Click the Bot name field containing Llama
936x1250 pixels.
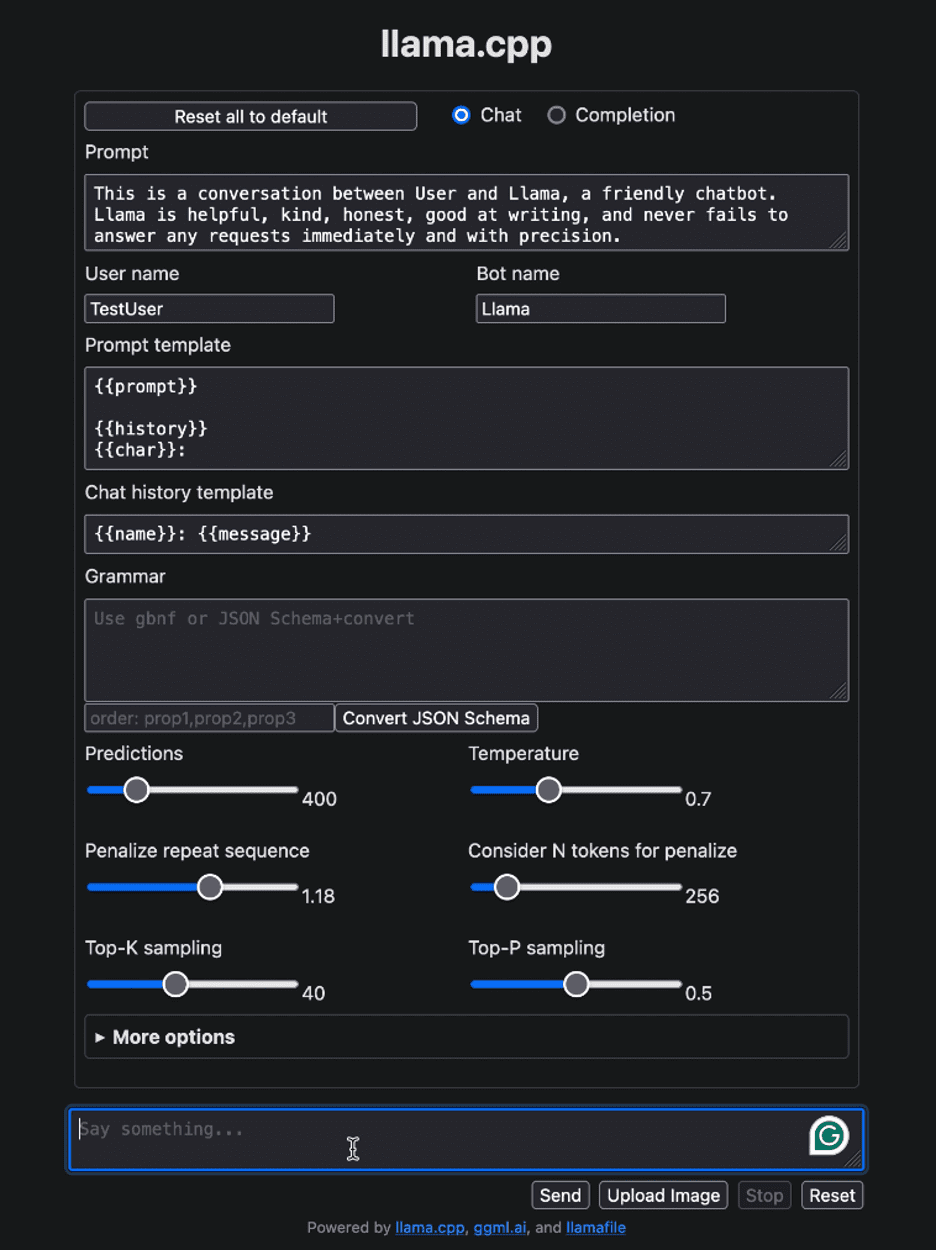(x=600, y=309)
